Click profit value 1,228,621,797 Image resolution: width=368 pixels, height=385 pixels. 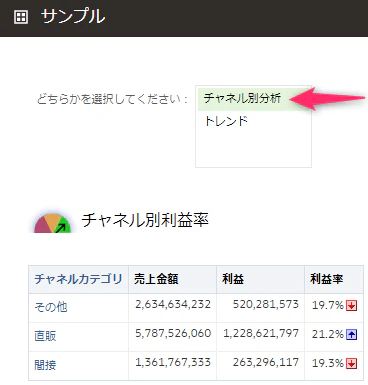261,333
